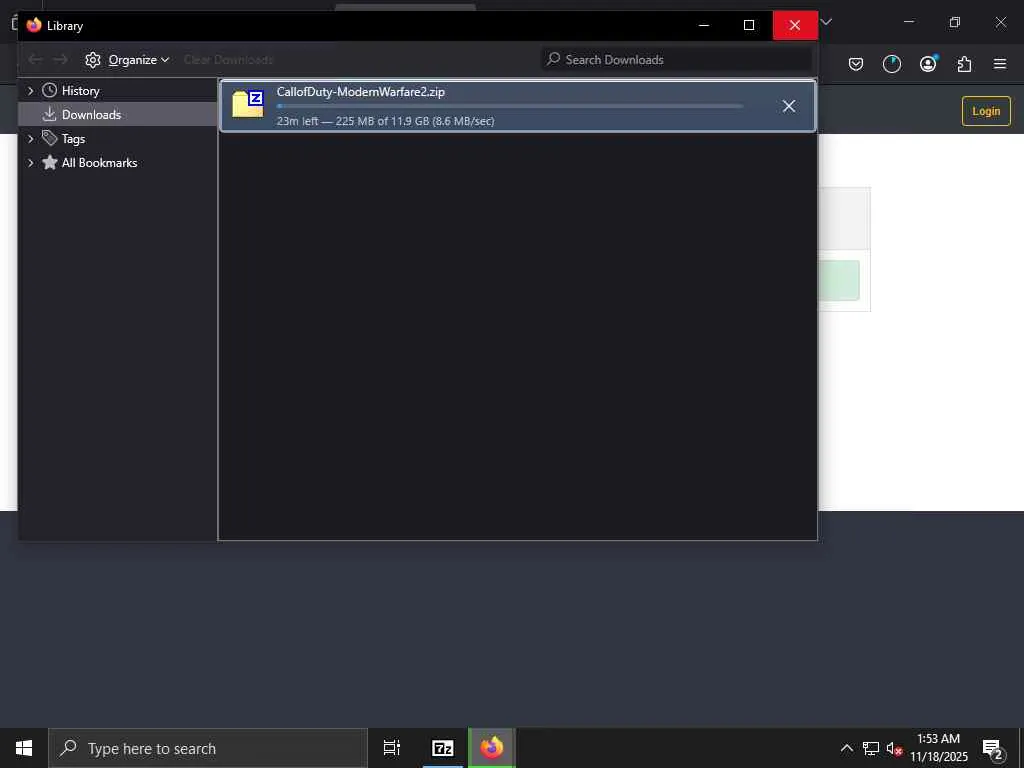Open Task View from the taskbar
Viewport: 1024px width, 768px height.
[392, 748]
